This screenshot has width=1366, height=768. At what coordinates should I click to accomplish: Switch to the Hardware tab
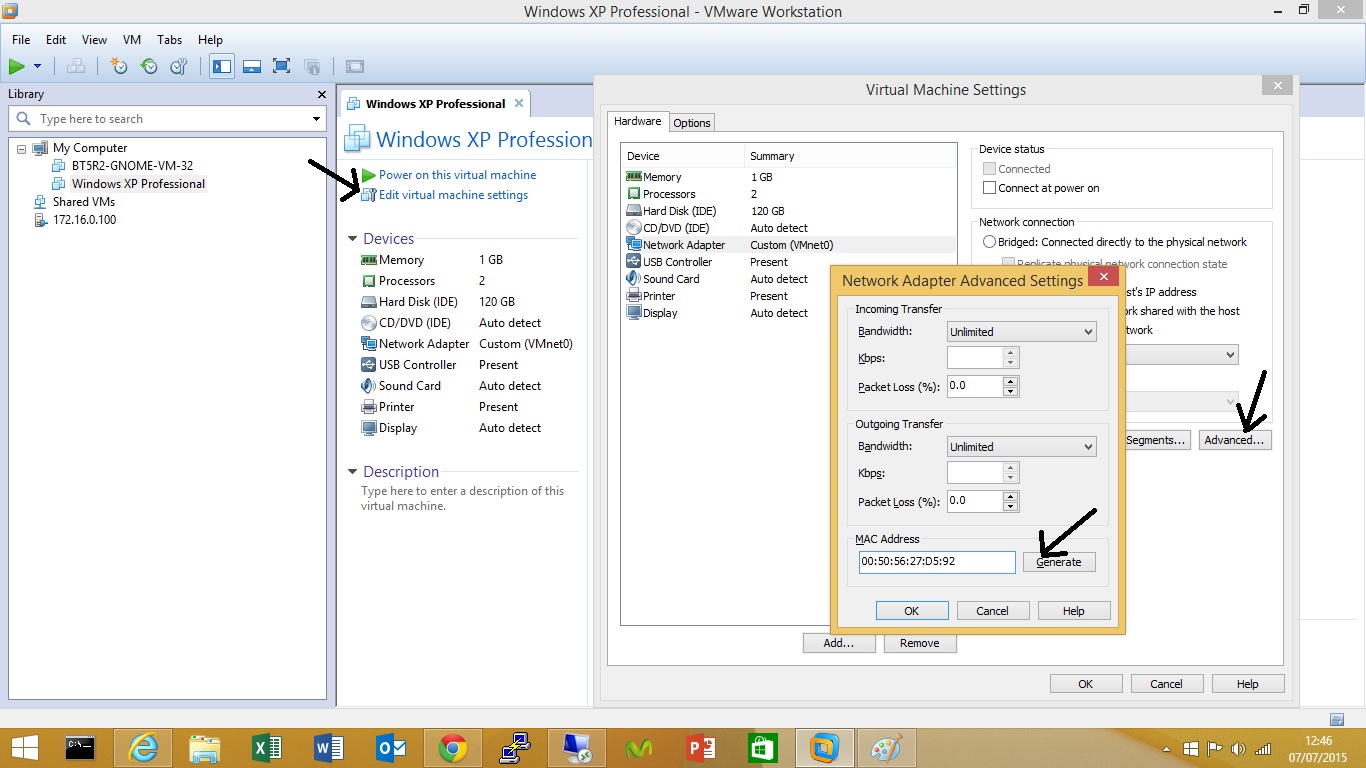click(637, 121)
